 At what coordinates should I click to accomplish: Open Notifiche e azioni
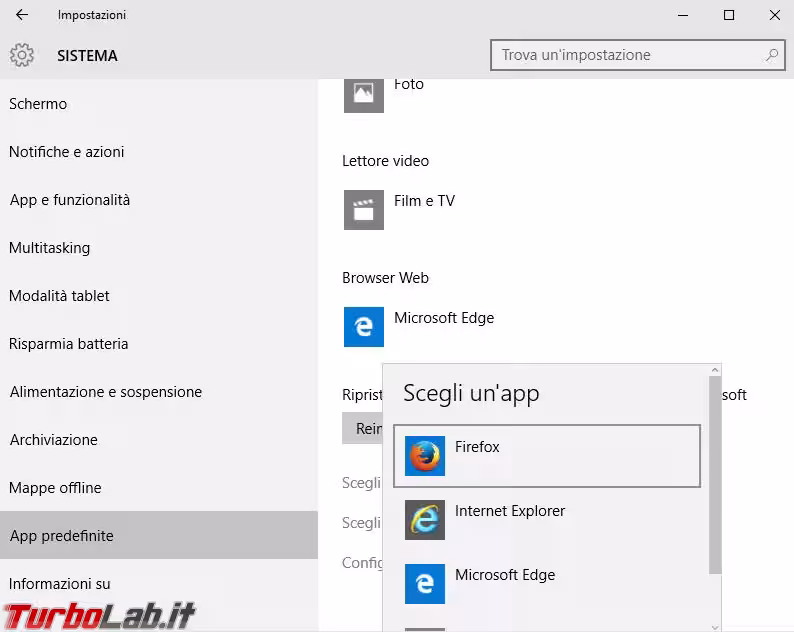(x=158, y=152)
